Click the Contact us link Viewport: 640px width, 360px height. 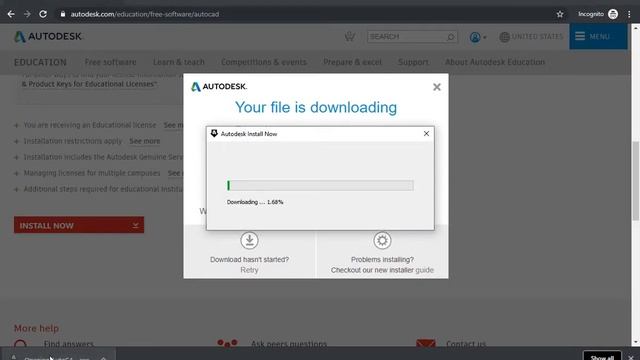click(x=466, y=344)
